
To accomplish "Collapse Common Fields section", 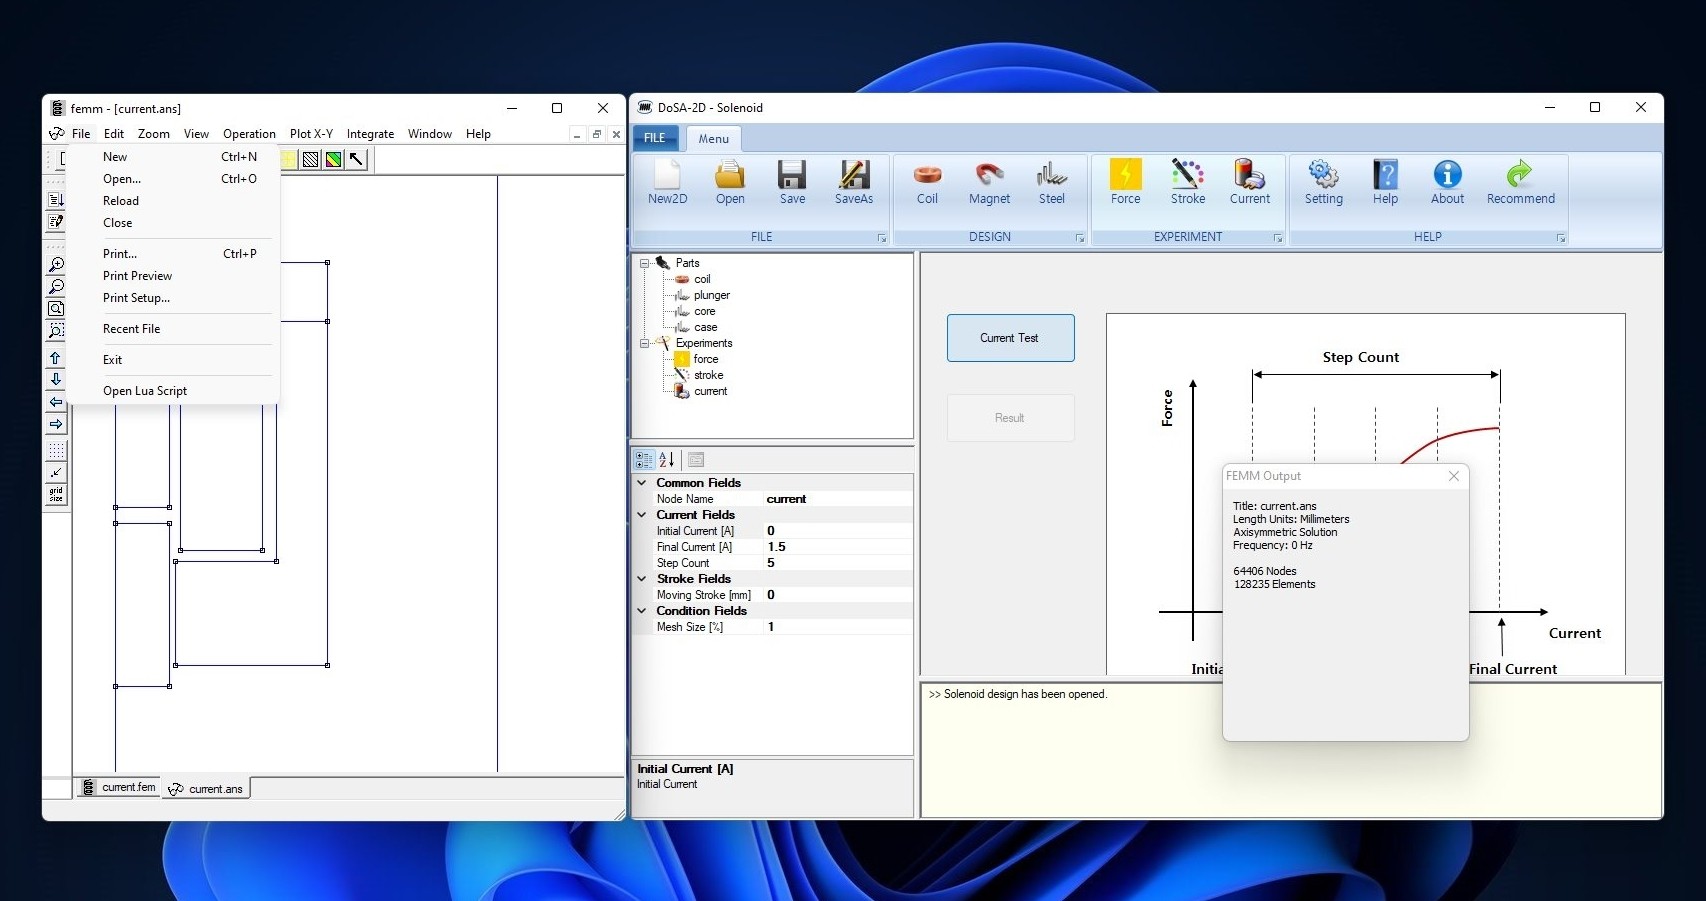I will click(642, 483).
